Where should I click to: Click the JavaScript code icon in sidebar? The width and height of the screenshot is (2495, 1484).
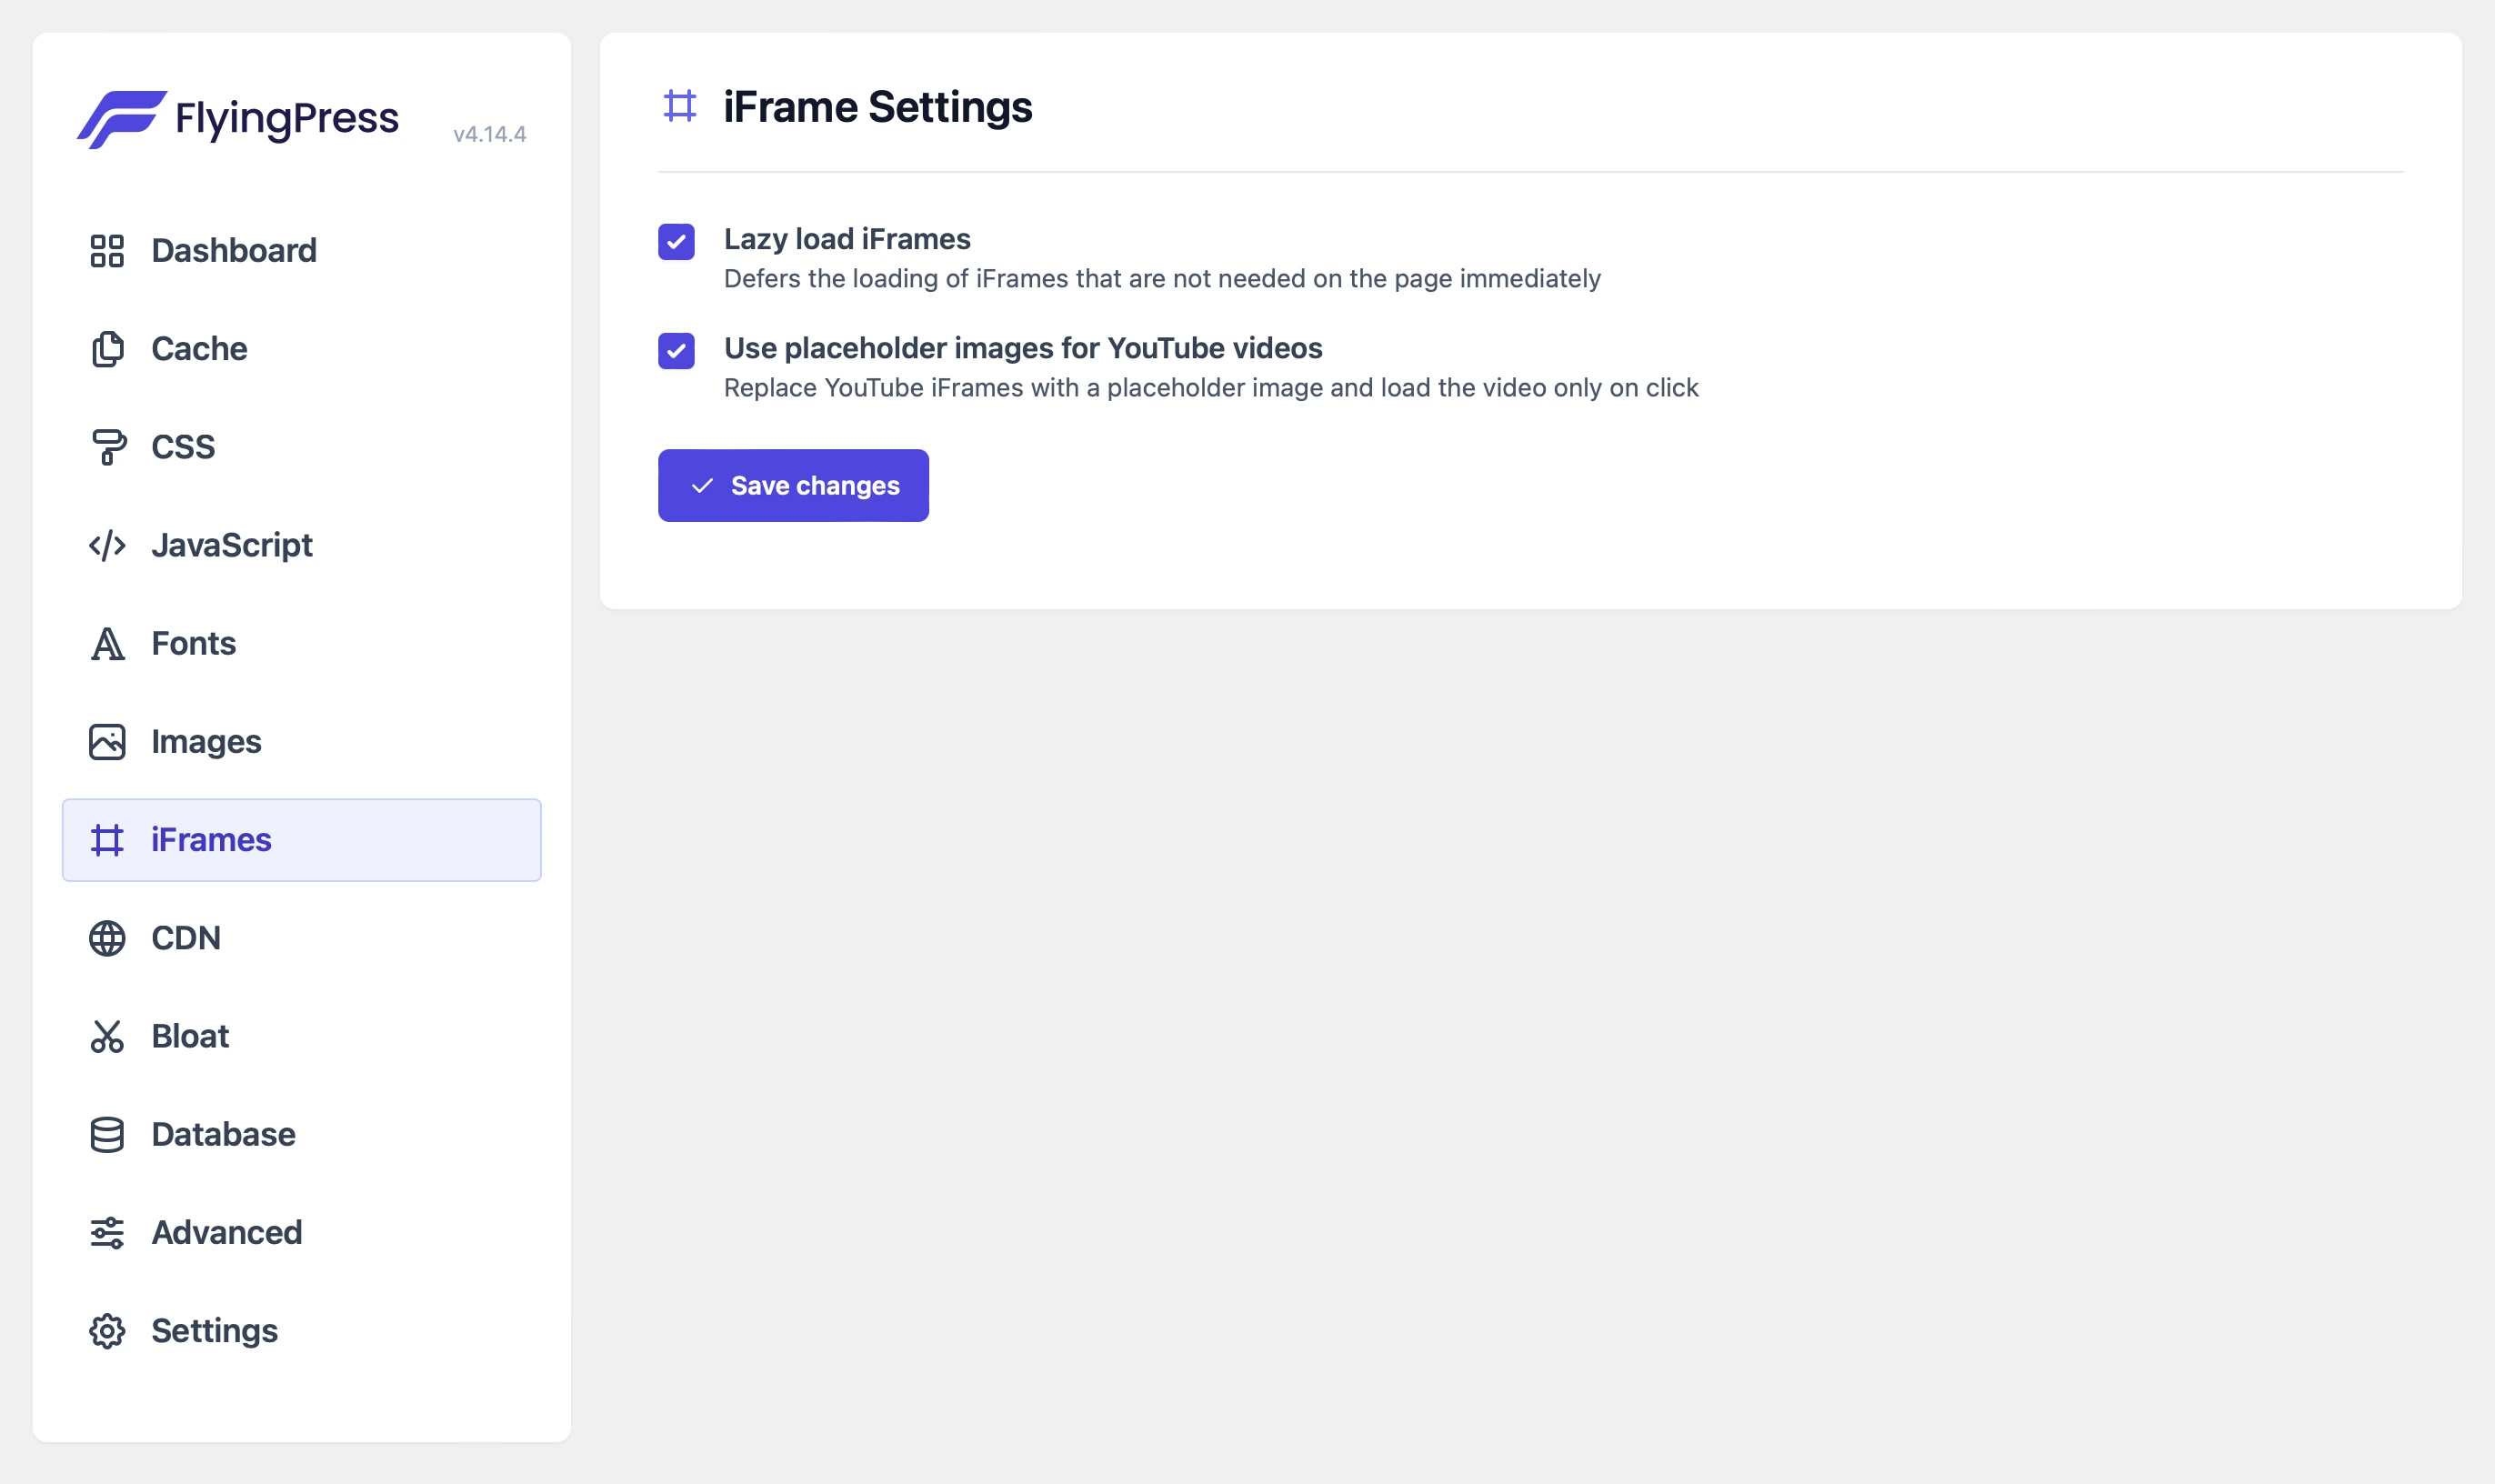pos(107,545)
